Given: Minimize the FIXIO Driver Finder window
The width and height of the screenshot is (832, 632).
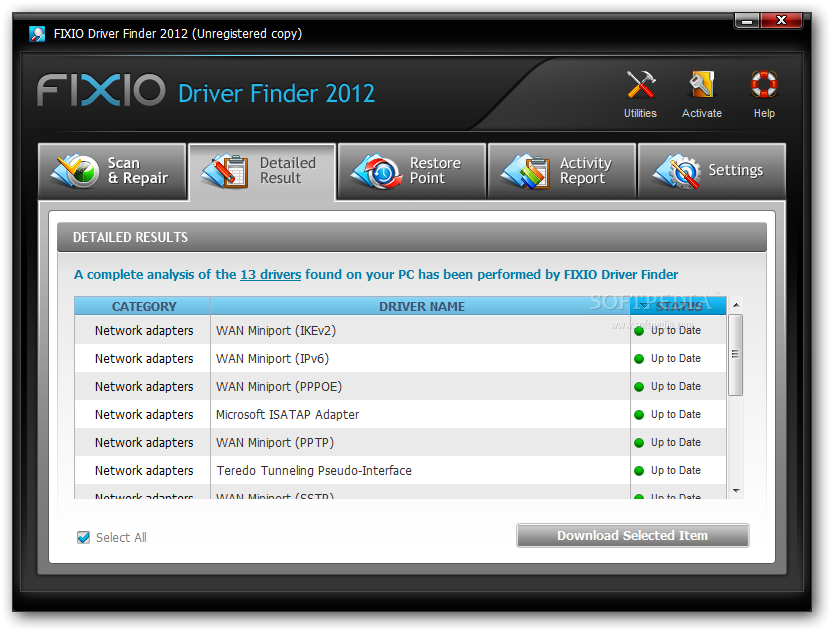Looking at the screenshot, I should (747, 21).
